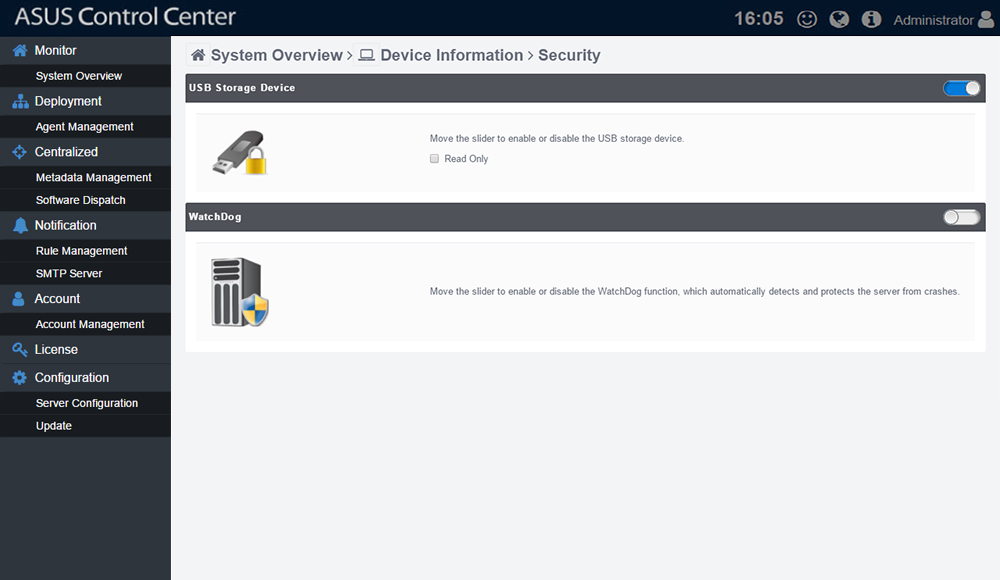
Task: Open Software Dispatch menu item
Action: tap(80, 200)
